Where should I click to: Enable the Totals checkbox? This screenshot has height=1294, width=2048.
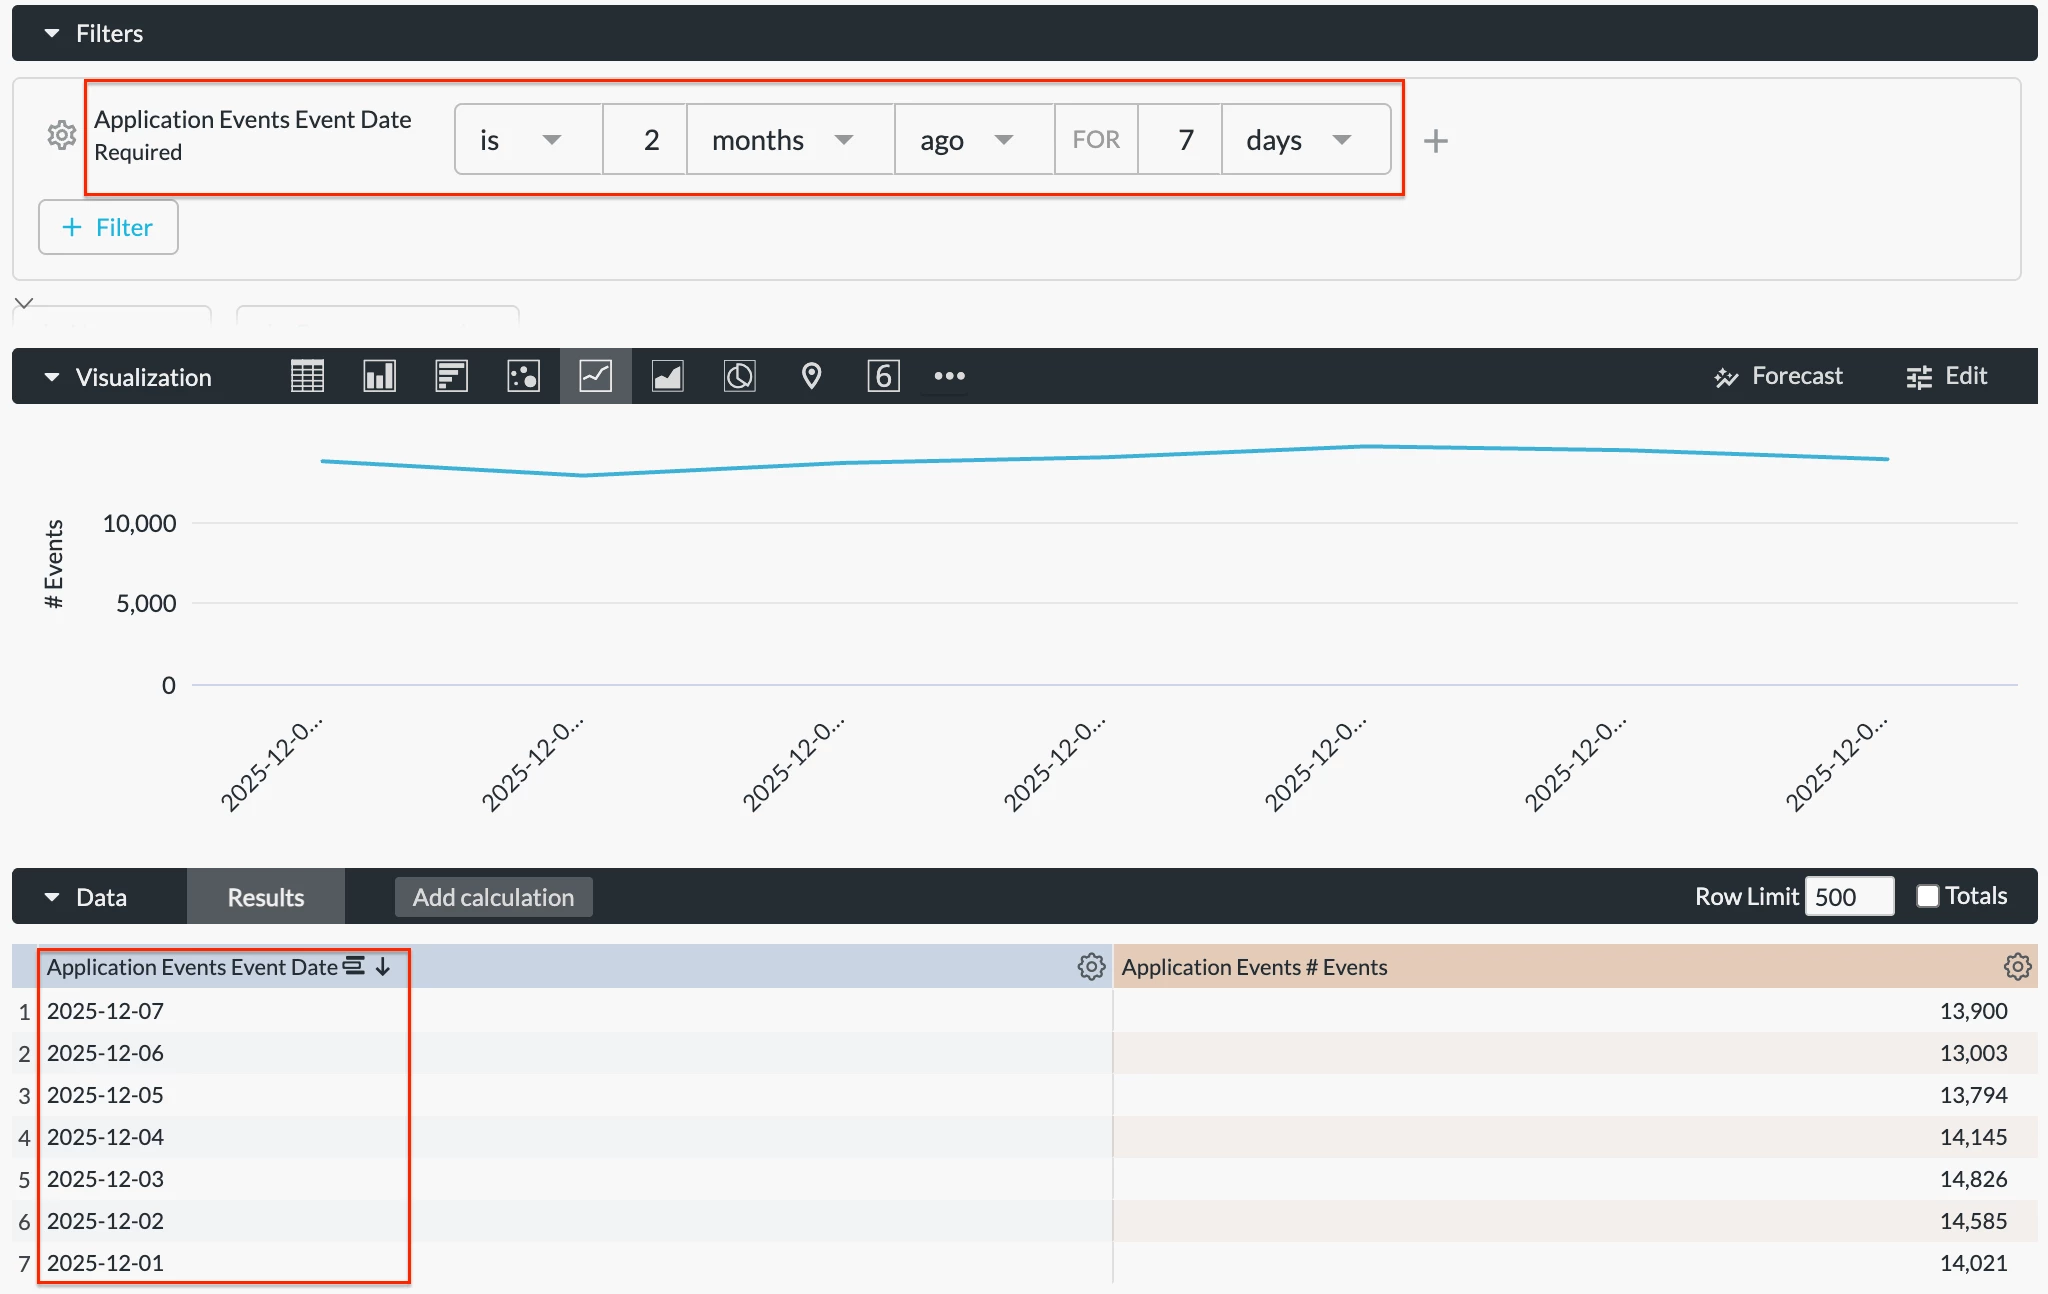click(x=1927, y=896)
